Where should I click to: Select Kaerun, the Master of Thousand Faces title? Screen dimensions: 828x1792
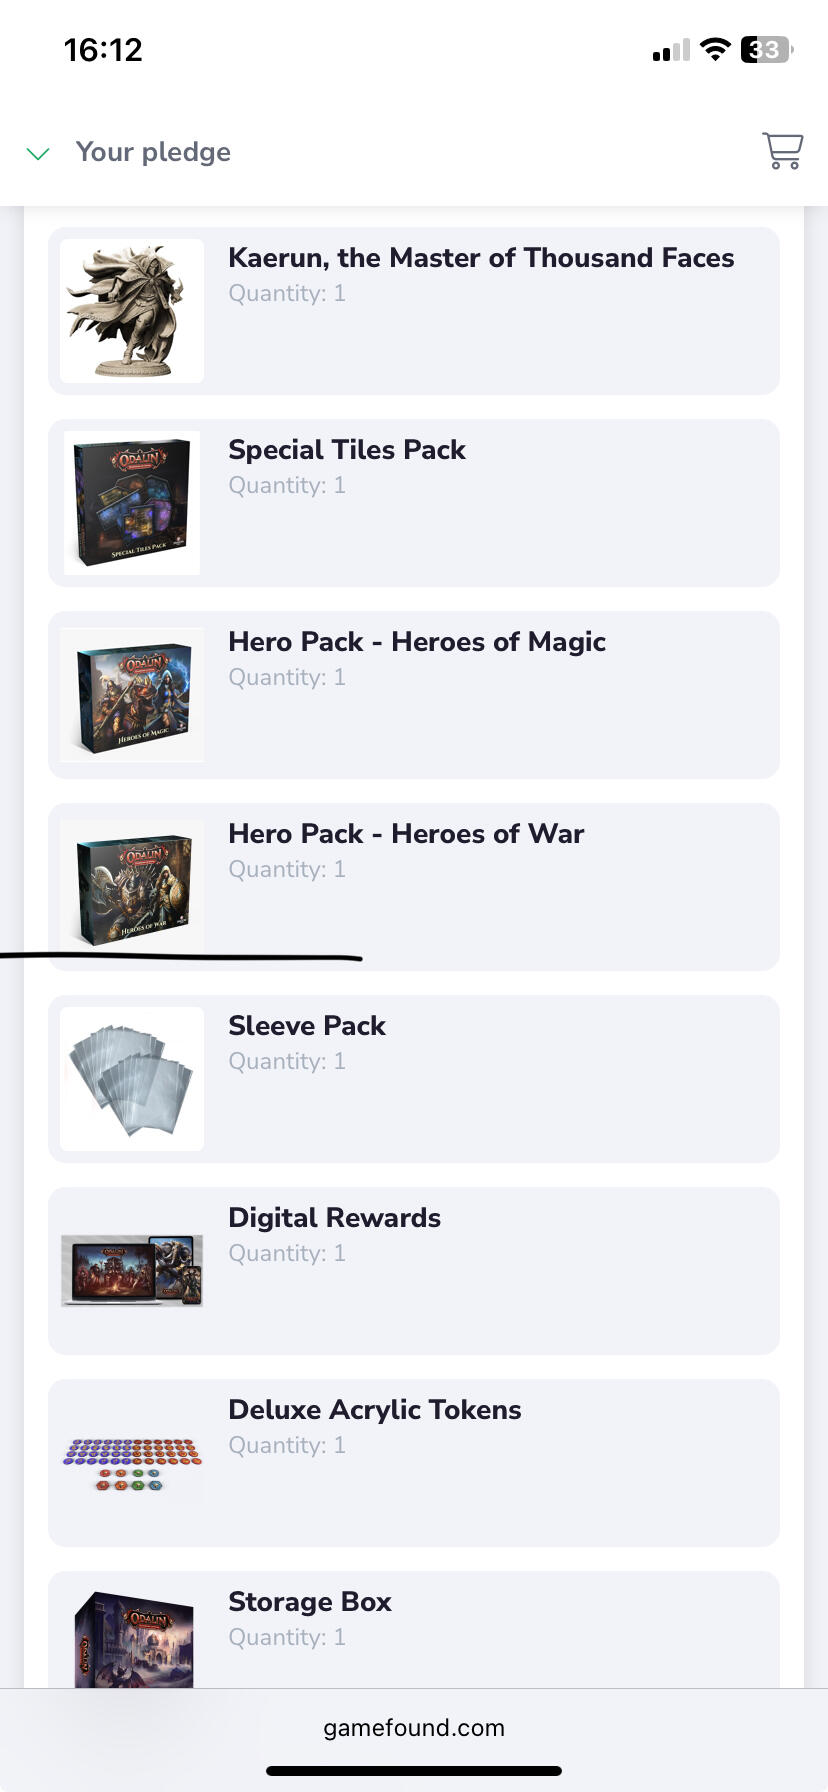coord(481,258)
